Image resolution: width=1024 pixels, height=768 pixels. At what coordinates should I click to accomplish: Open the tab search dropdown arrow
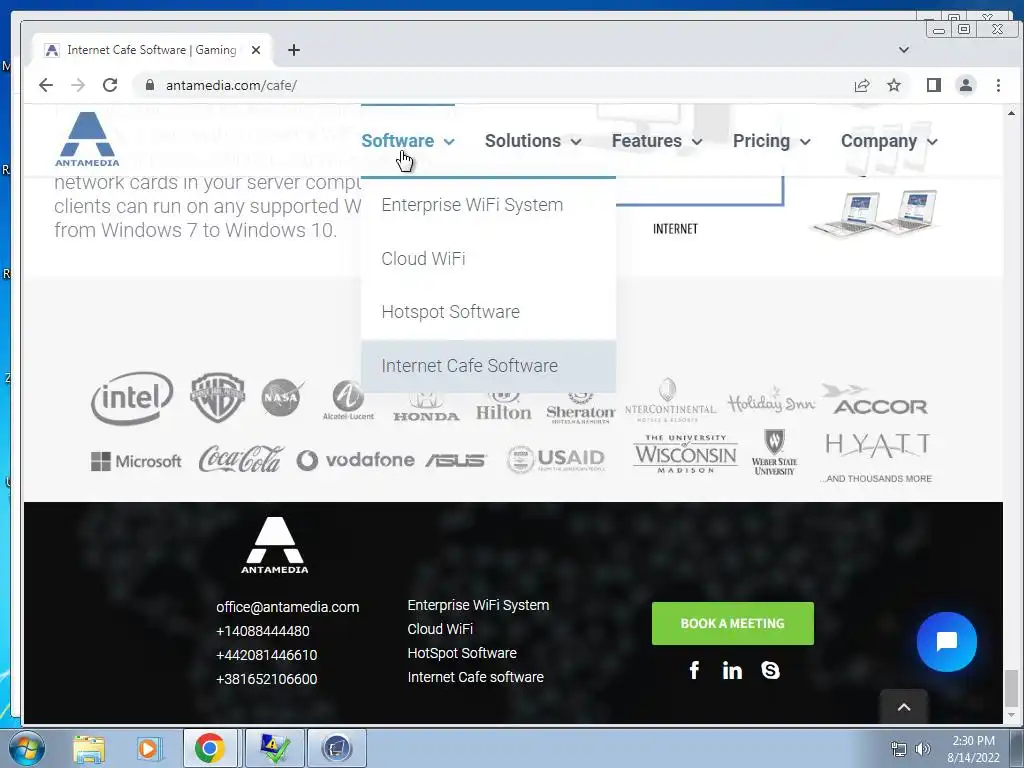click(x=904, y=50)
